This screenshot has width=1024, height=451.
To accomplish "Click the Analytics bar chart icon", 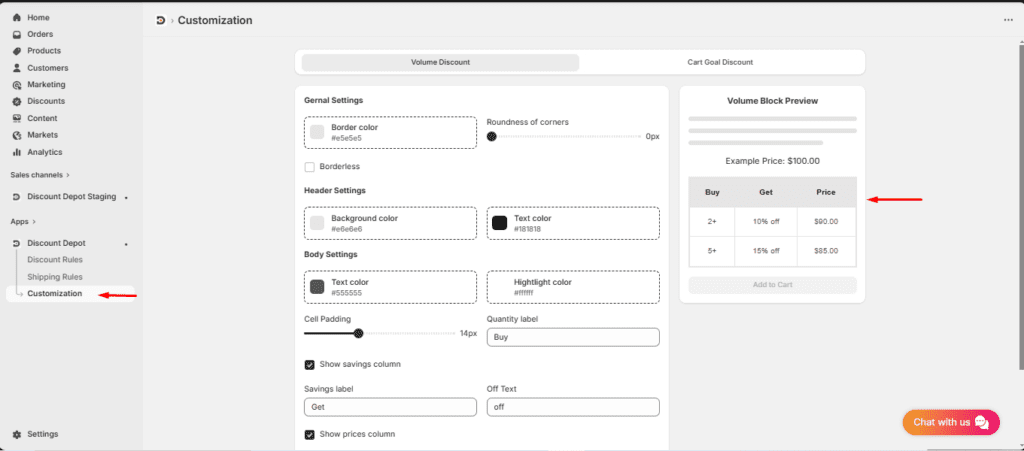I will point(17,152).
